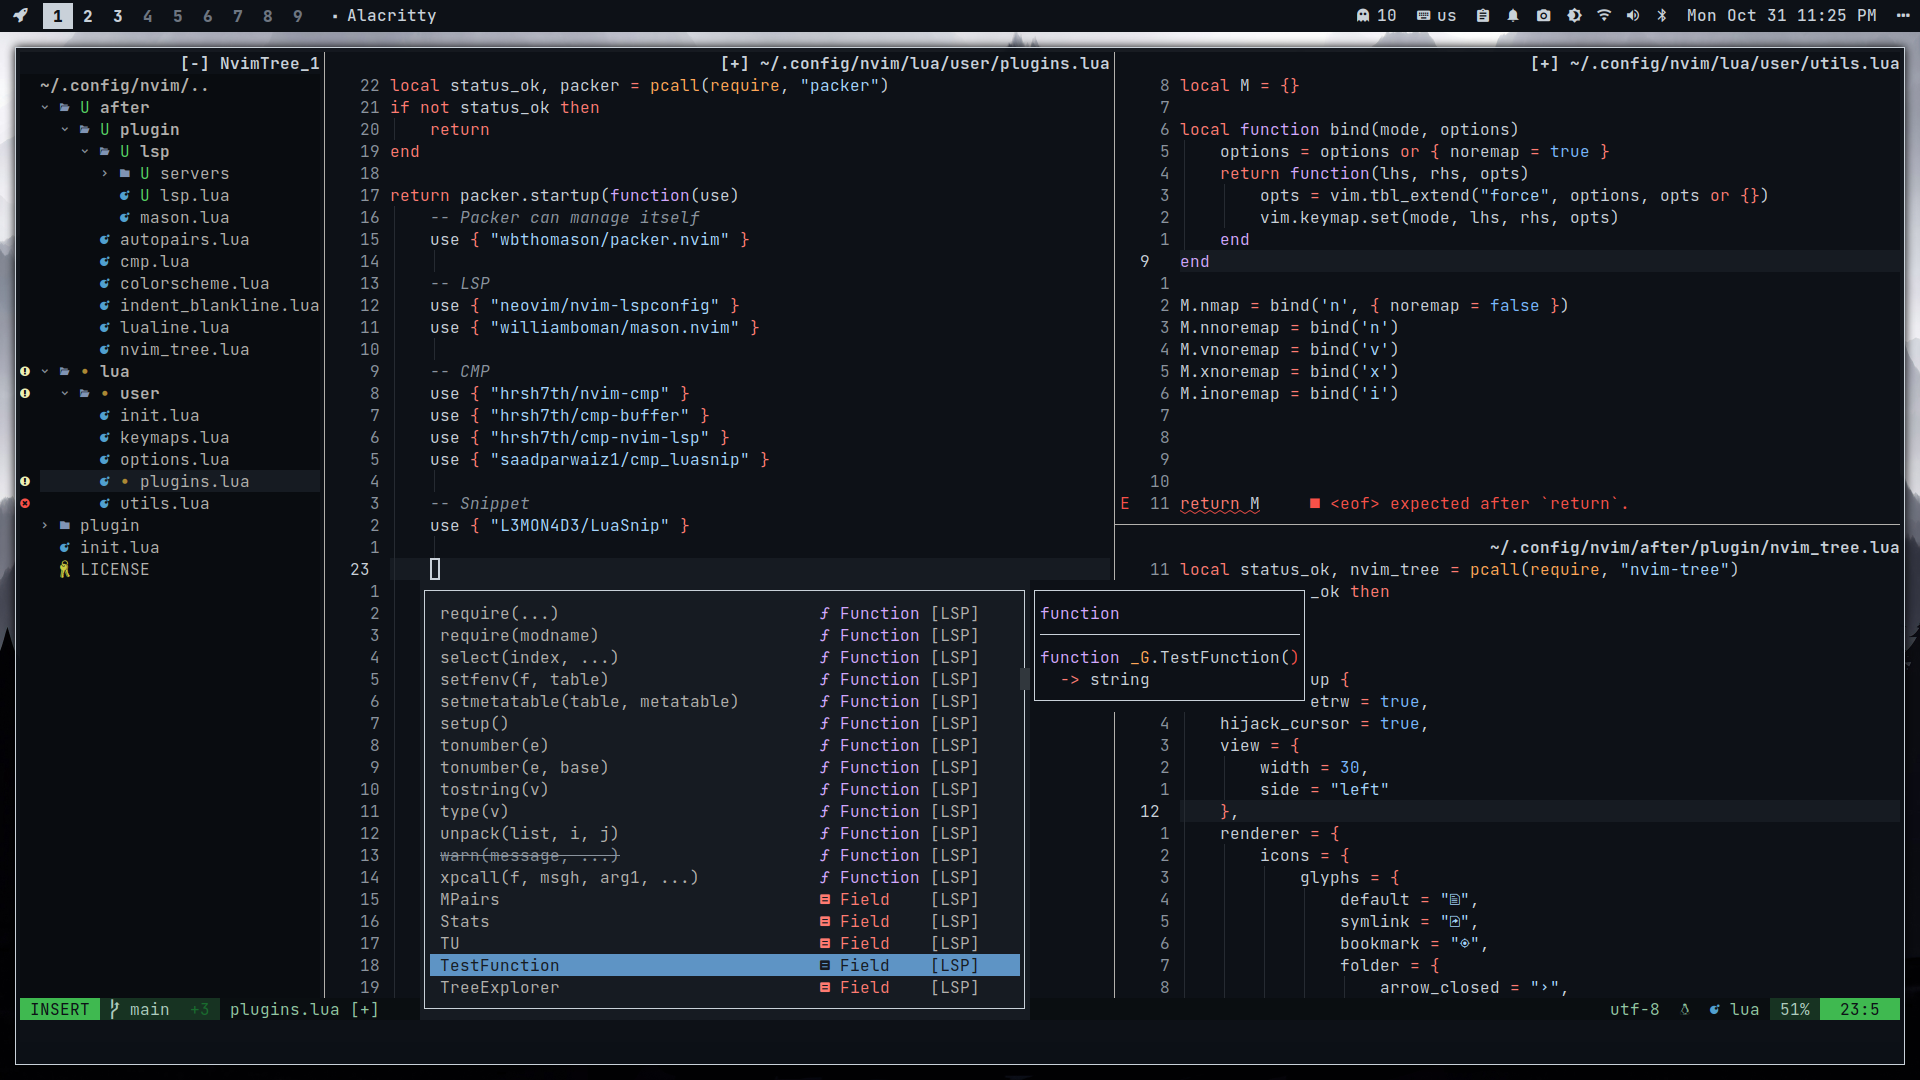Click line 23 input field in editor
Image resolution: width=1920 pixels, height=1080 pixels.
(434, 568)
